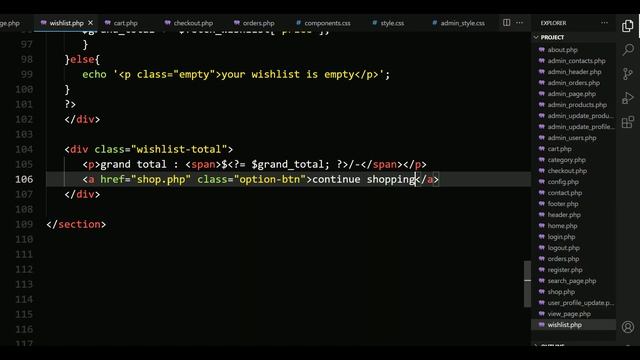This screenshot has width=640, height=360.
Task: Click 'continue shopping' text in code
Action: [364, 179]
